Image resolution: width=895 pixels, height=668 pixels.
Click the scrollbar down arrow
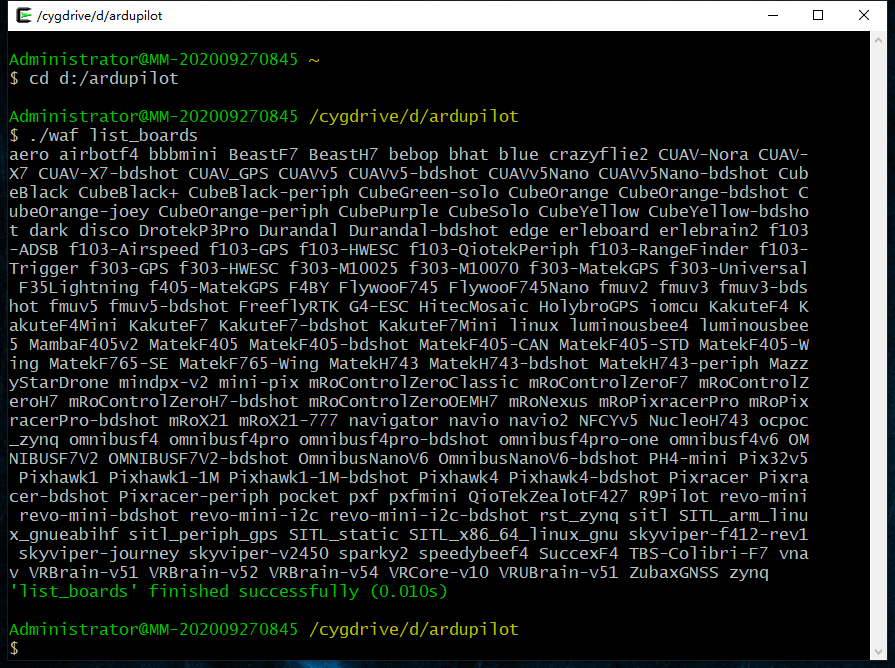tap(878, 651)
